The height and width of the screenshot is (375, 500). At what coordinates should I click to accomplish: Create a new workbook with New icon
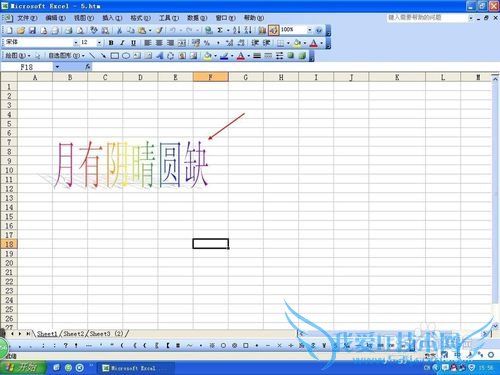pos(10,30)
